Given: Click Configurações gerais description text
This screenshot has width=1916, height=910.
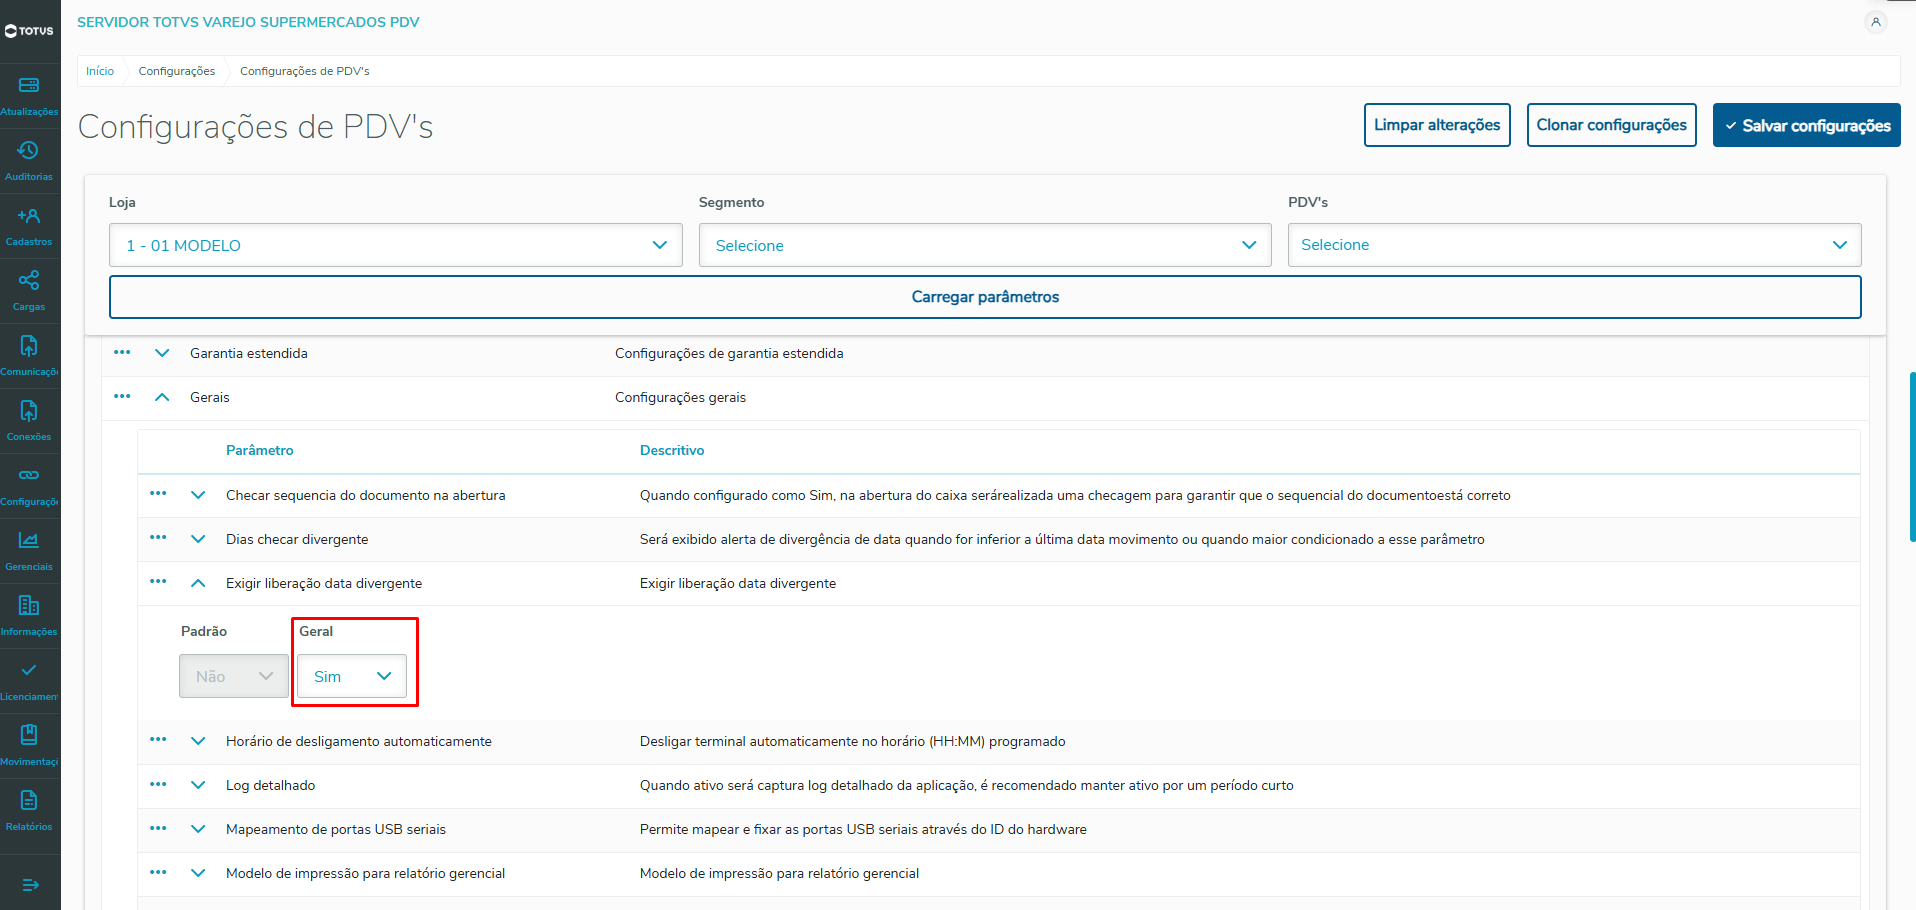Looking at the screenshot, I should click(680, 397).
